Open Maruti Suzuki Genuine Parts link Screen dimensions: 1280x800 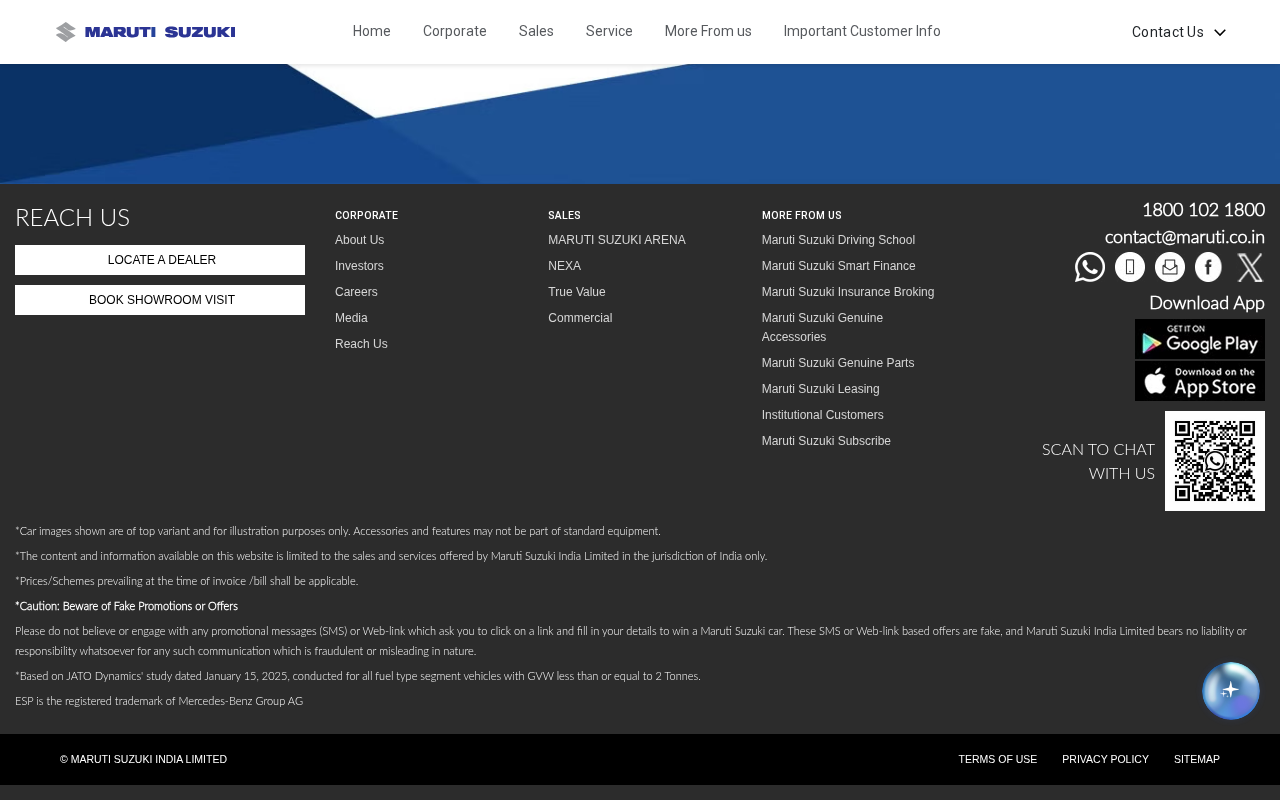(x=838, y=363)
